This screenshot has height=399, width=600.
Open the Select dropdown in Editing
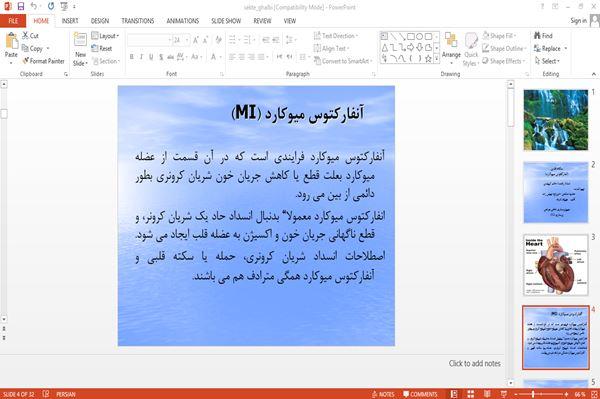click(547, 61)
